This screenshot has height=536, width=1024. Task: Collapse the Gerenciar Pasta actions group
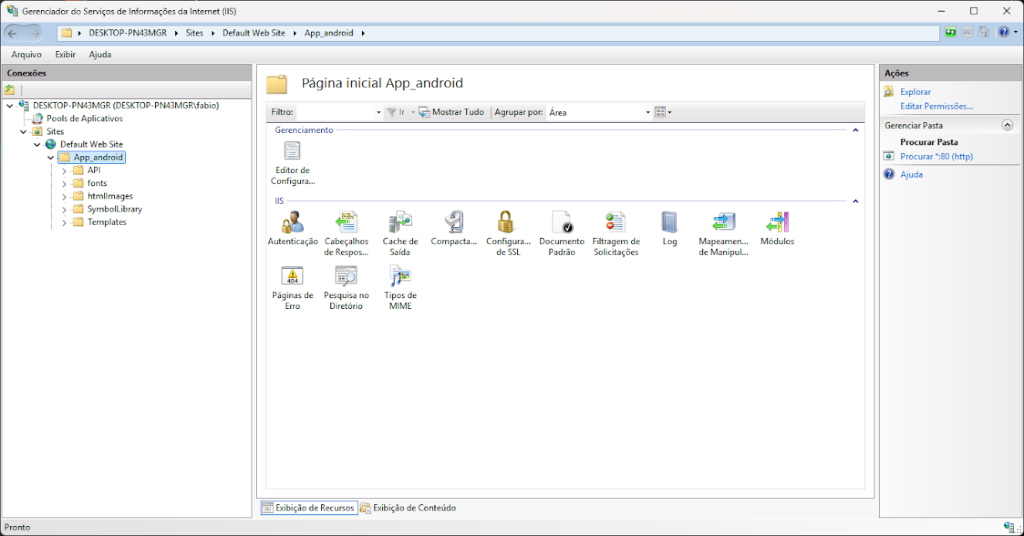1007,125
